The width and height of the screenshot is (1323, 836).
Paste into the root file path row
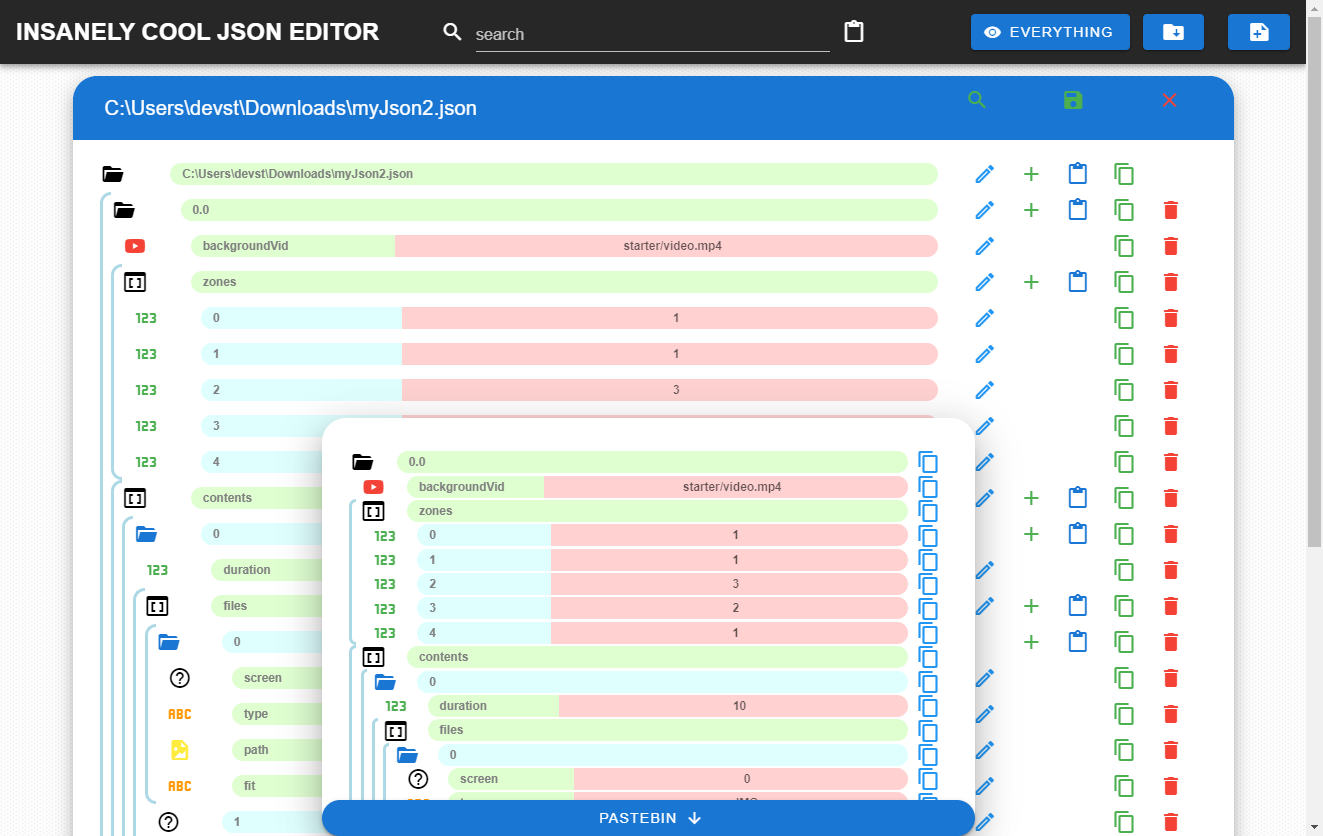coord(1077,174)
